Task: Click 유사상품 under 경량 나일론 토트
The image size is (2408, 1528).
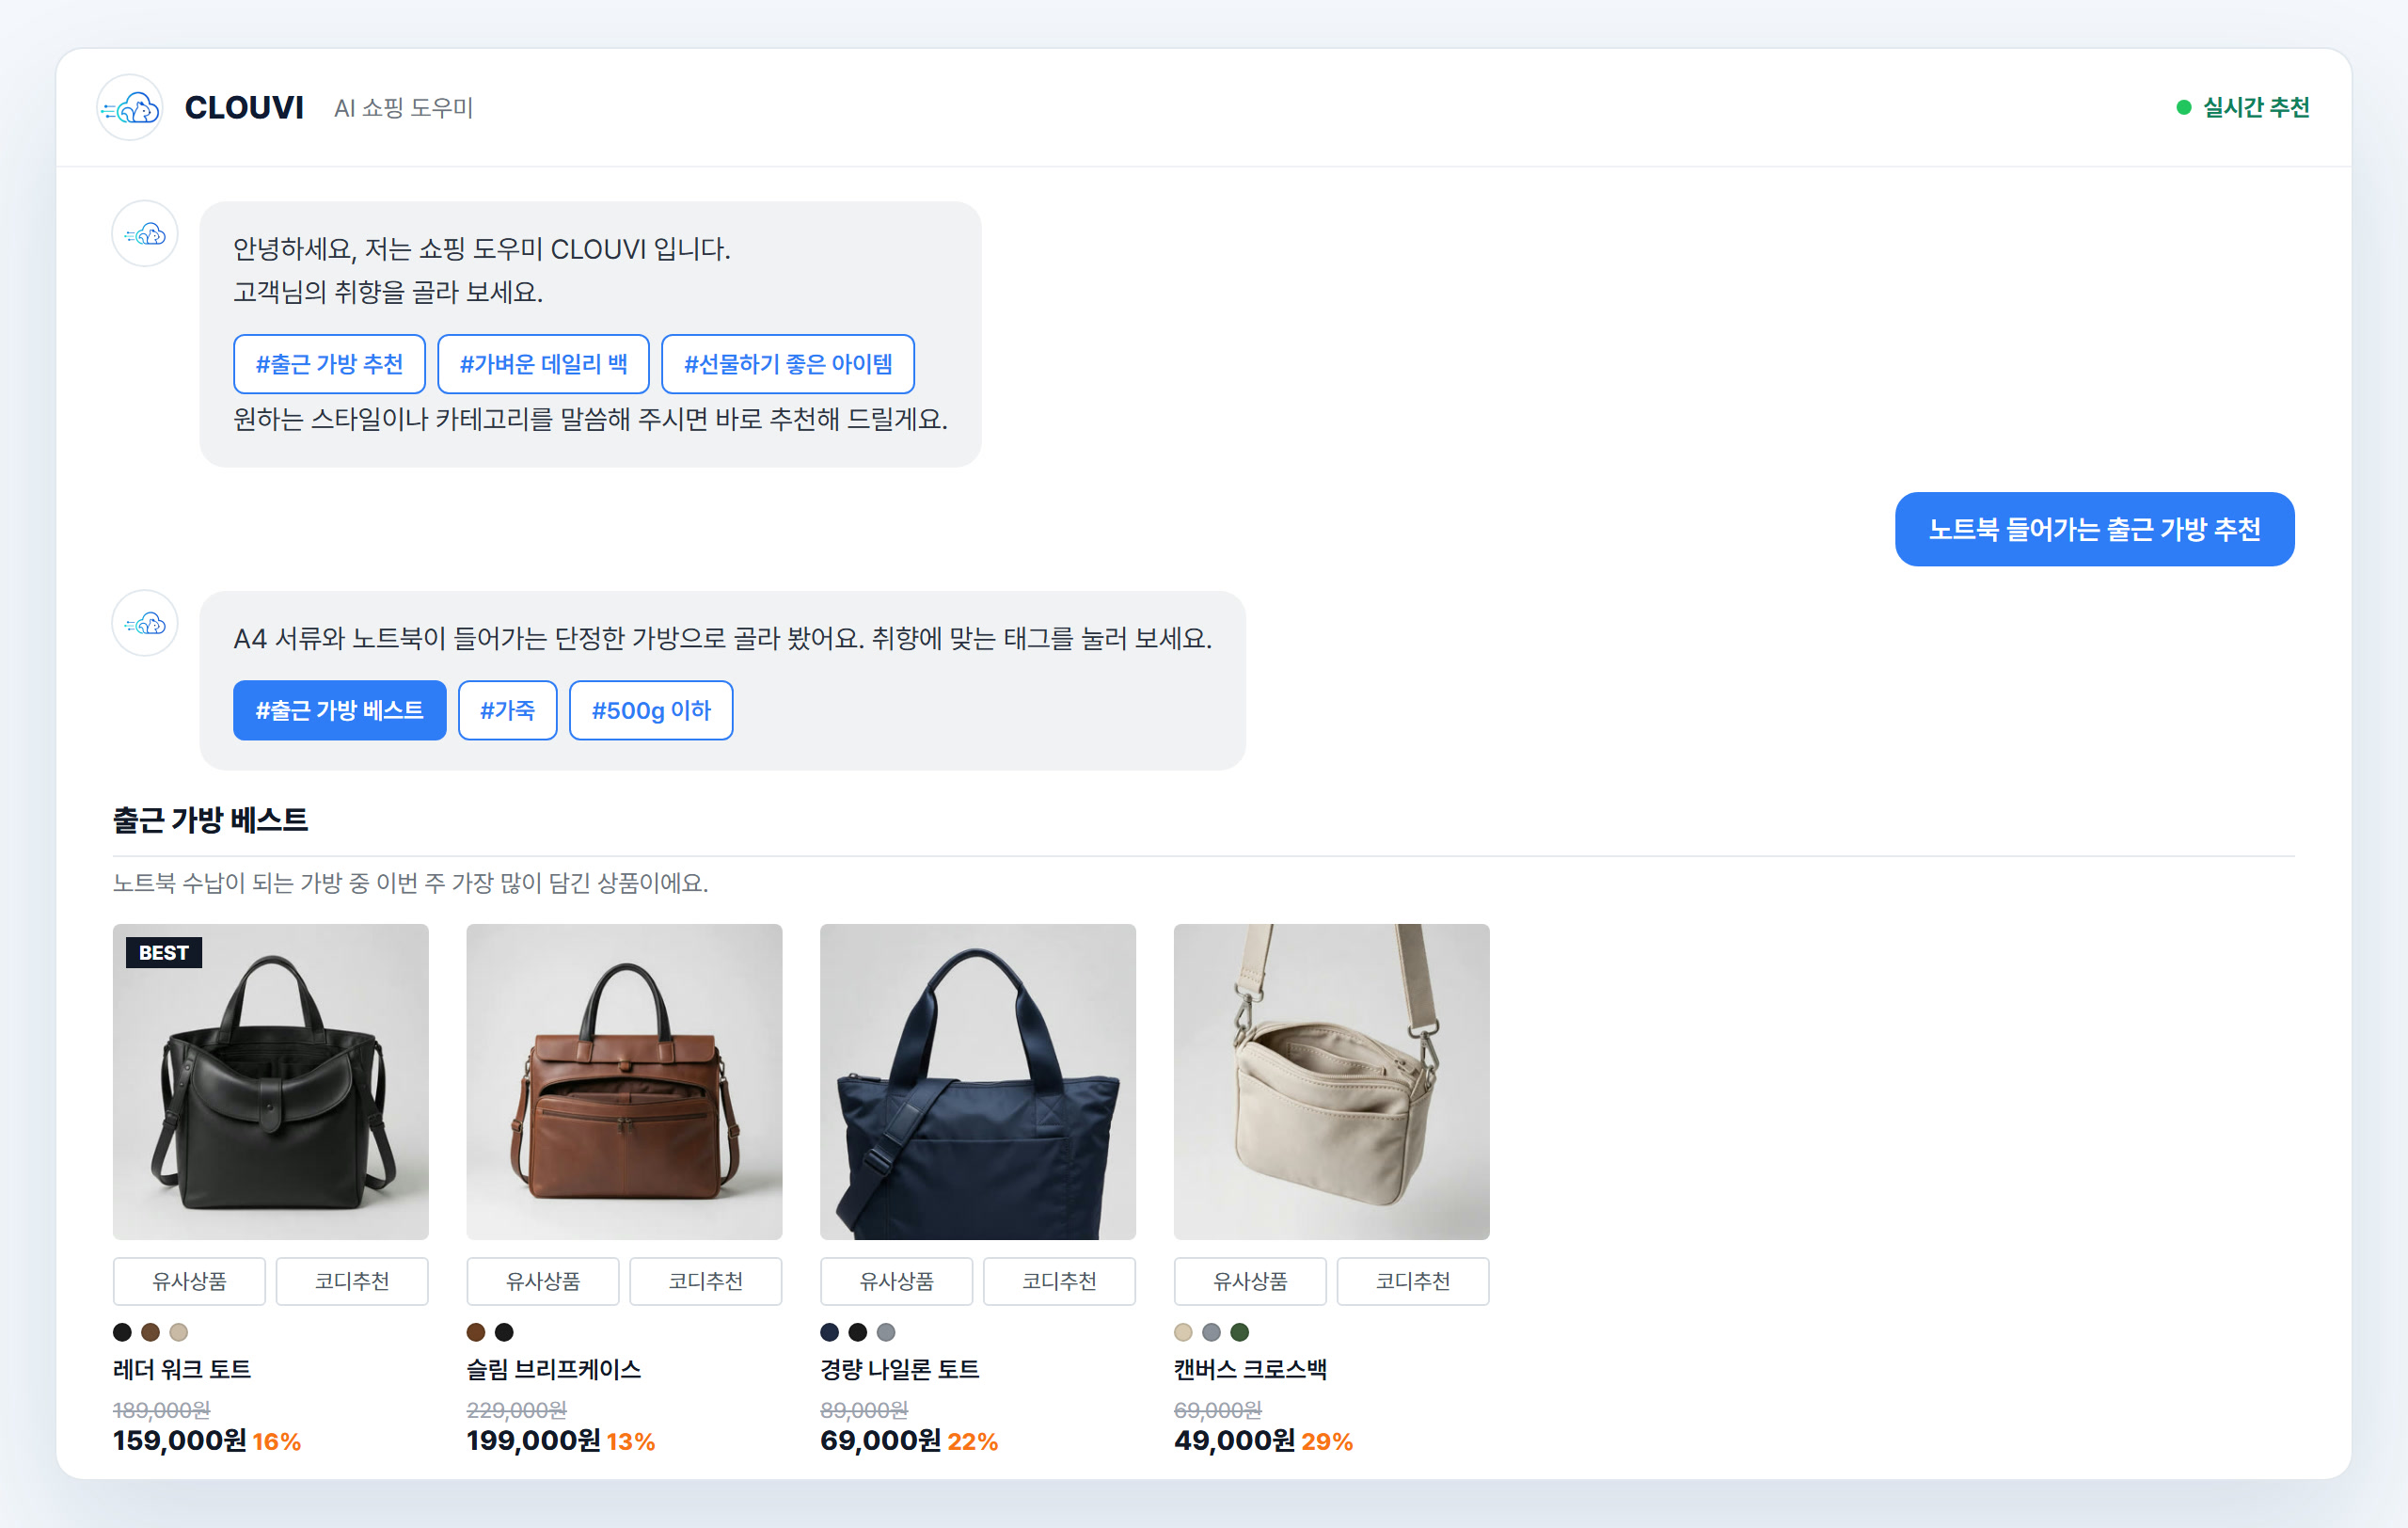Action: (x=897, y=1281)
